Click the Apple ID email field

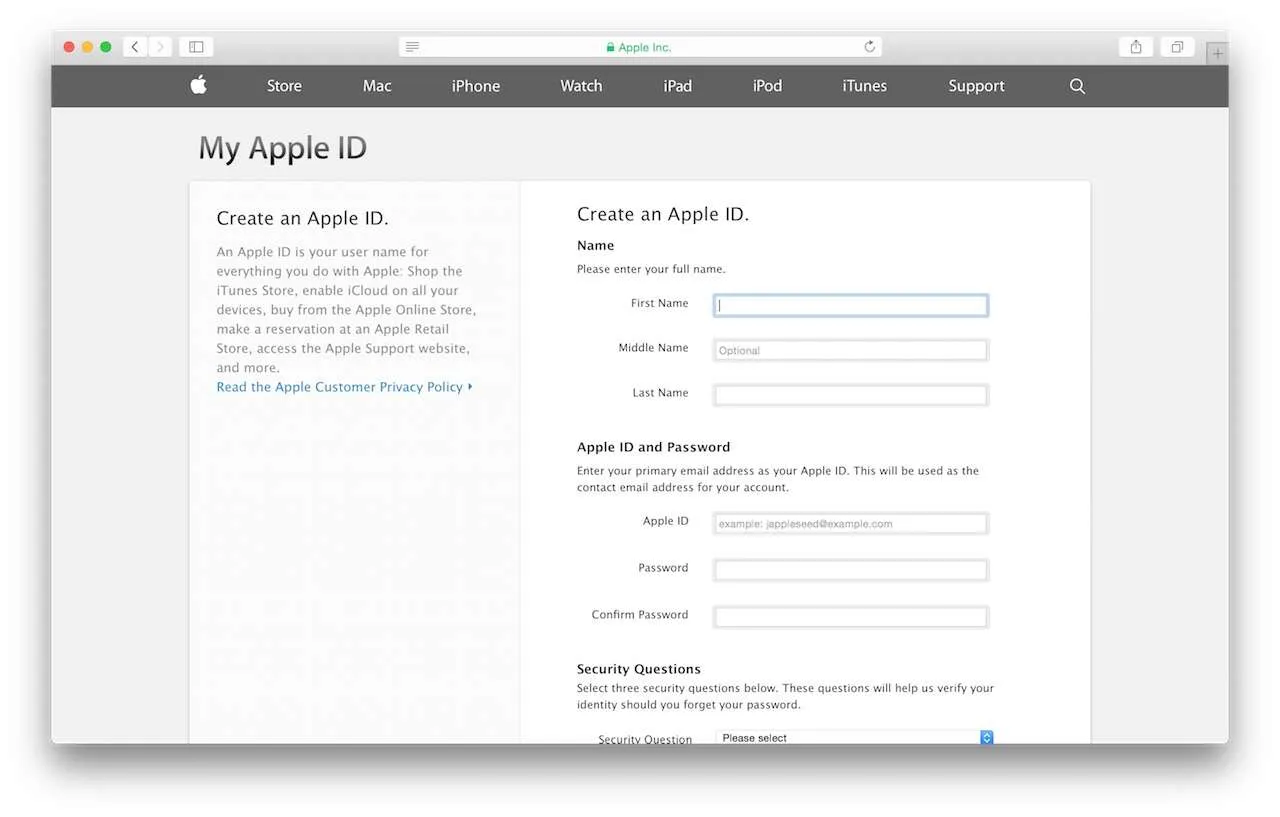tap(851, 523)
